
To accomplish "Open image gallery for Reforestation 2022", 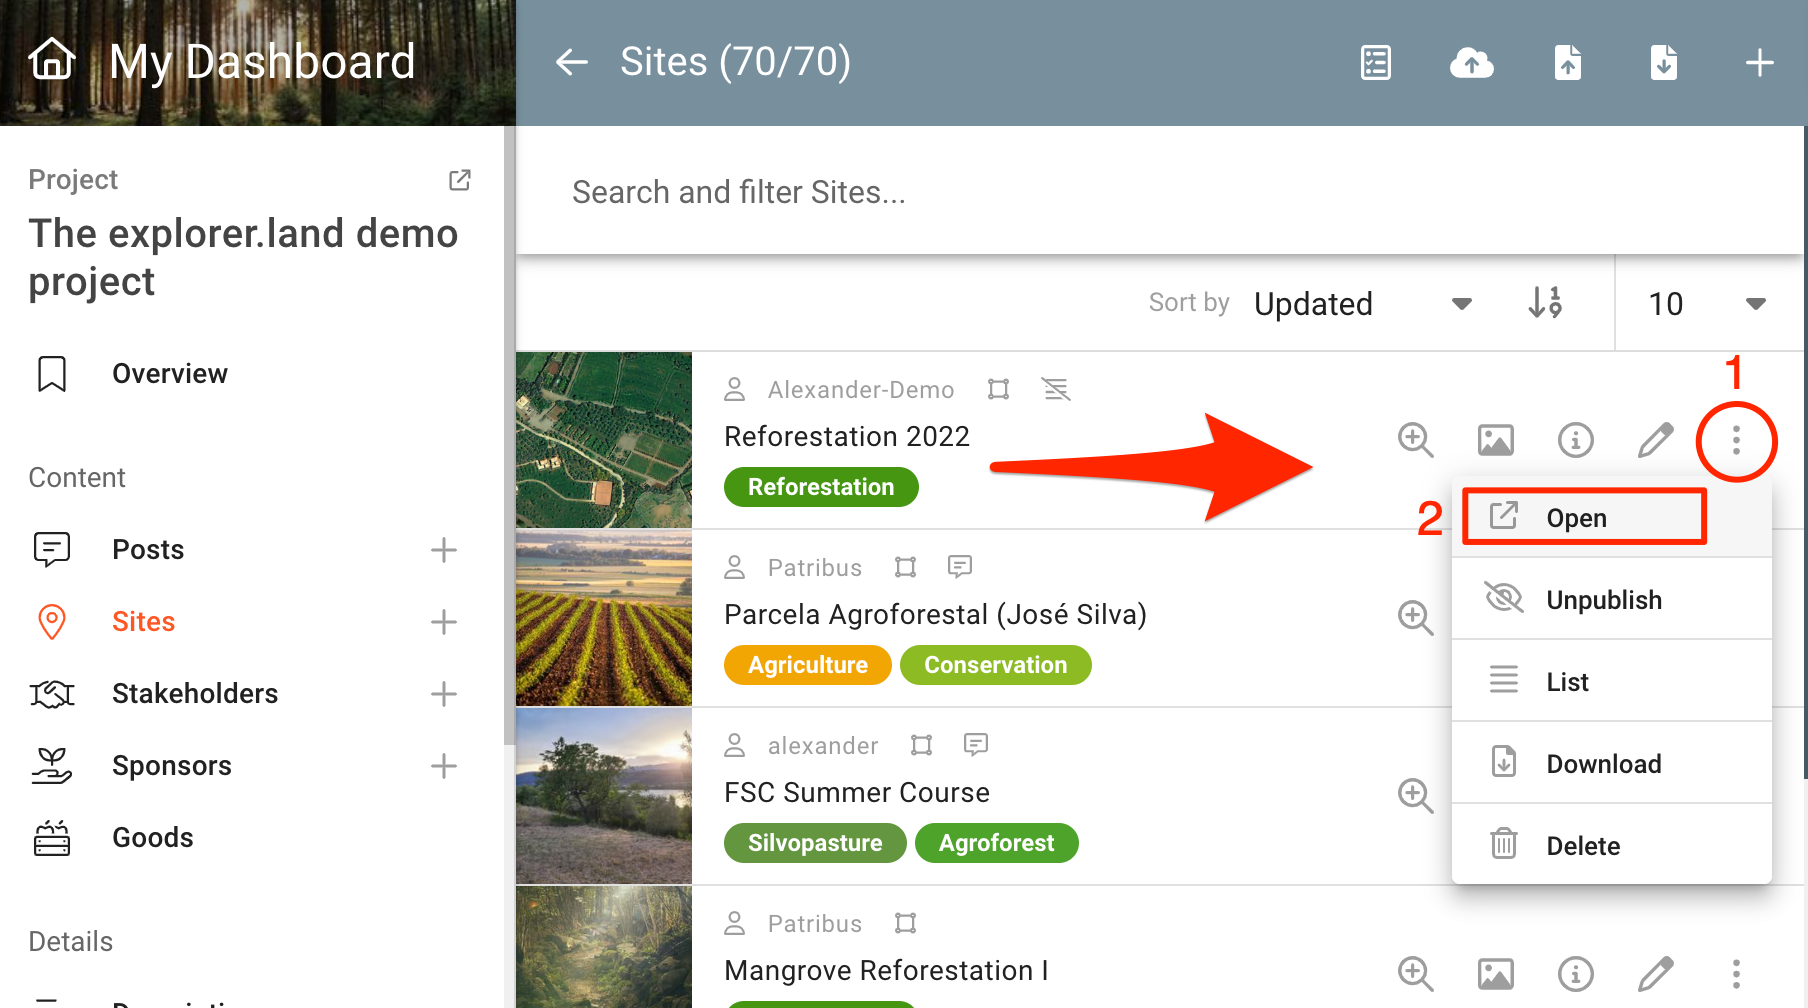I will tap(1495, 440).
